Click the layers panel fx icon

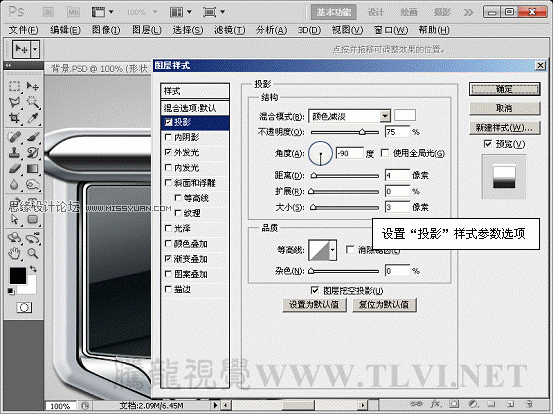click(x=436, y=404)
